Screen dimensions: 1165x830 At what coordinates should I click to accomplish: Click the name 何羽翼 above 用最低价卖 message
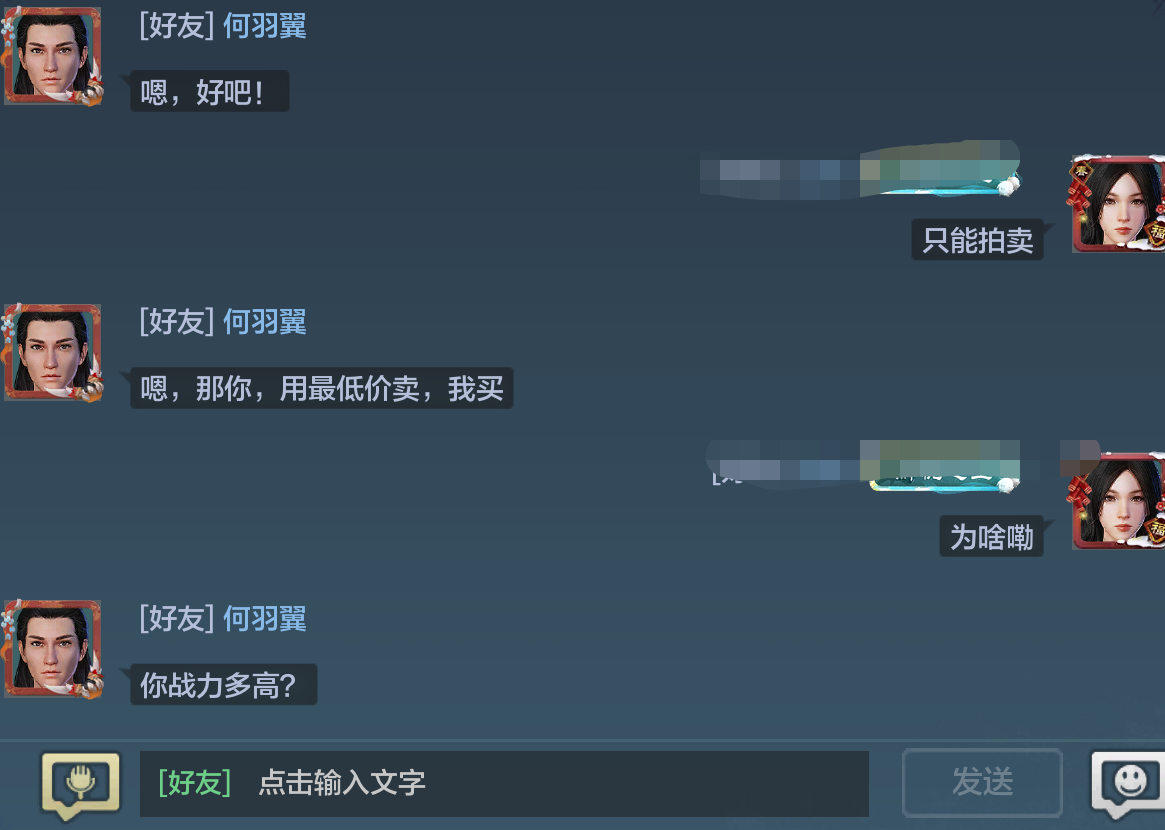(265, 322)
